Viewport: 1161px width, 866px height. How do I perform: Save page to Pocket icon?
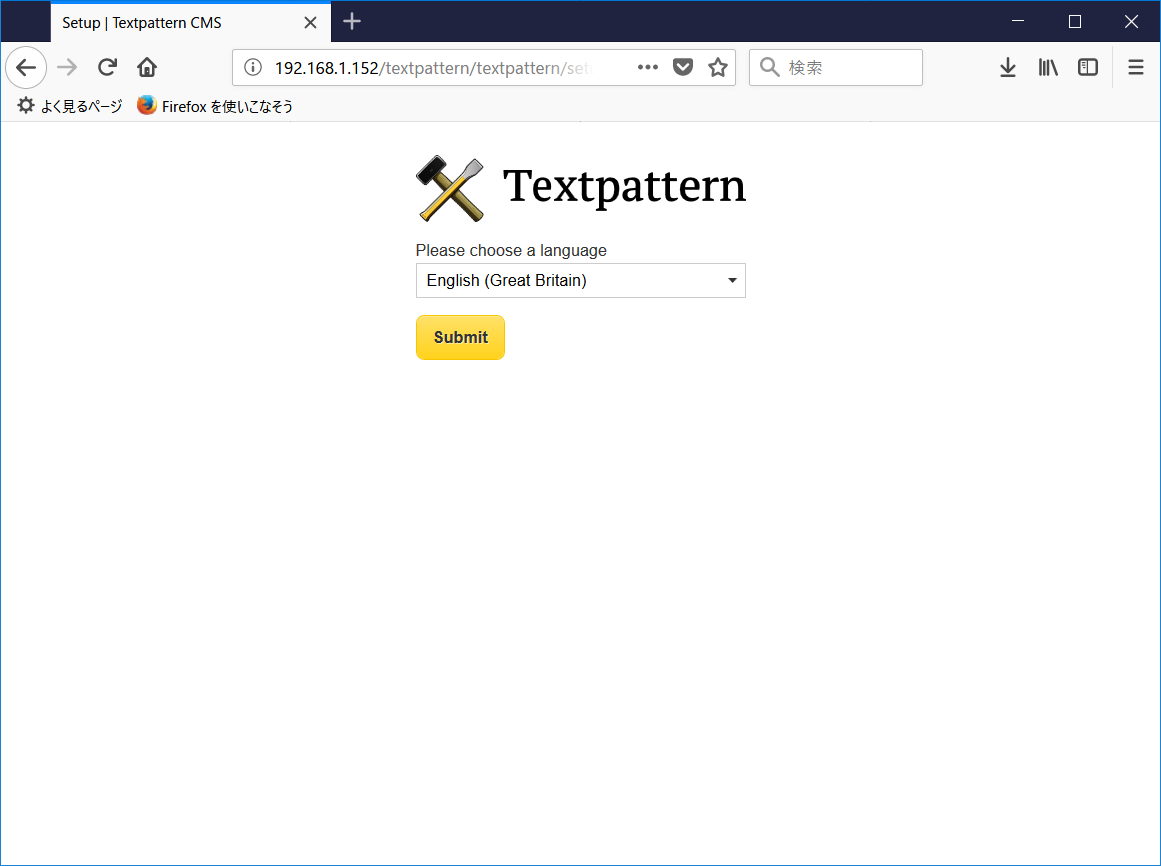click(683, 67)
